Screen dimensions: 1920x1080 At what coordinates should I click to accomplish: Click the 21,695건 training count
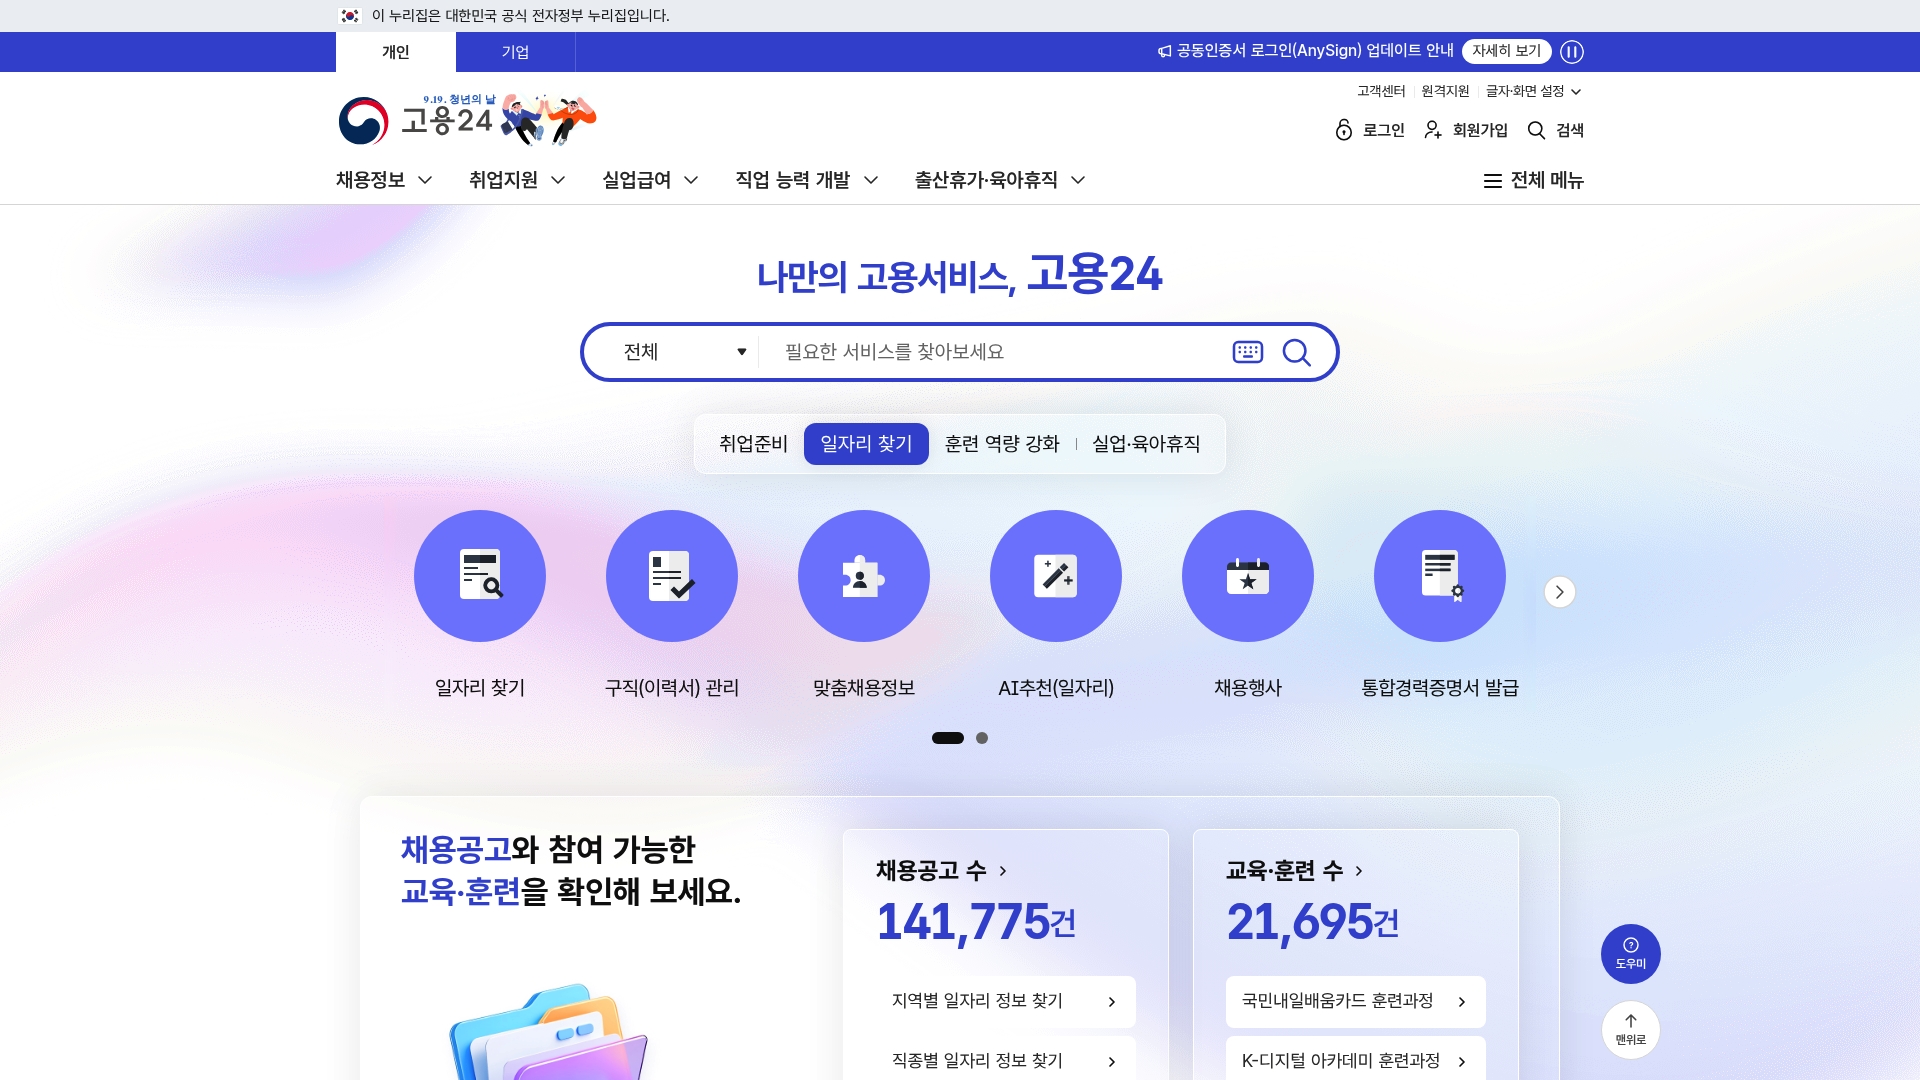click(1313, 922)
